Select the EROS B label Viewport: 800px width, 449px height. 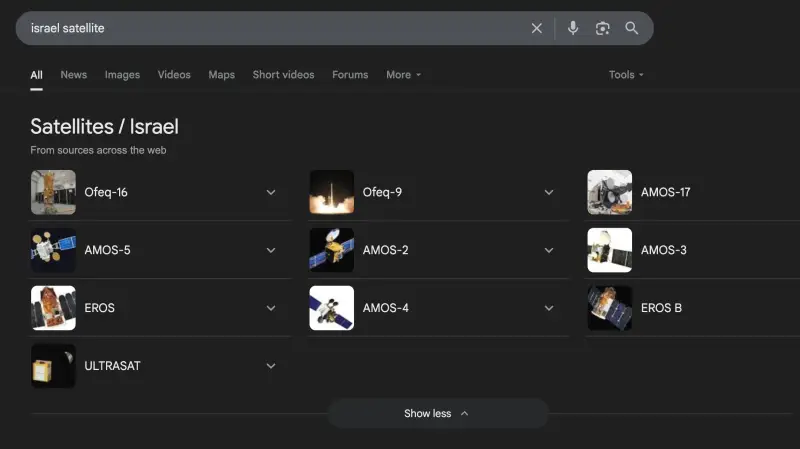[661, 308]
